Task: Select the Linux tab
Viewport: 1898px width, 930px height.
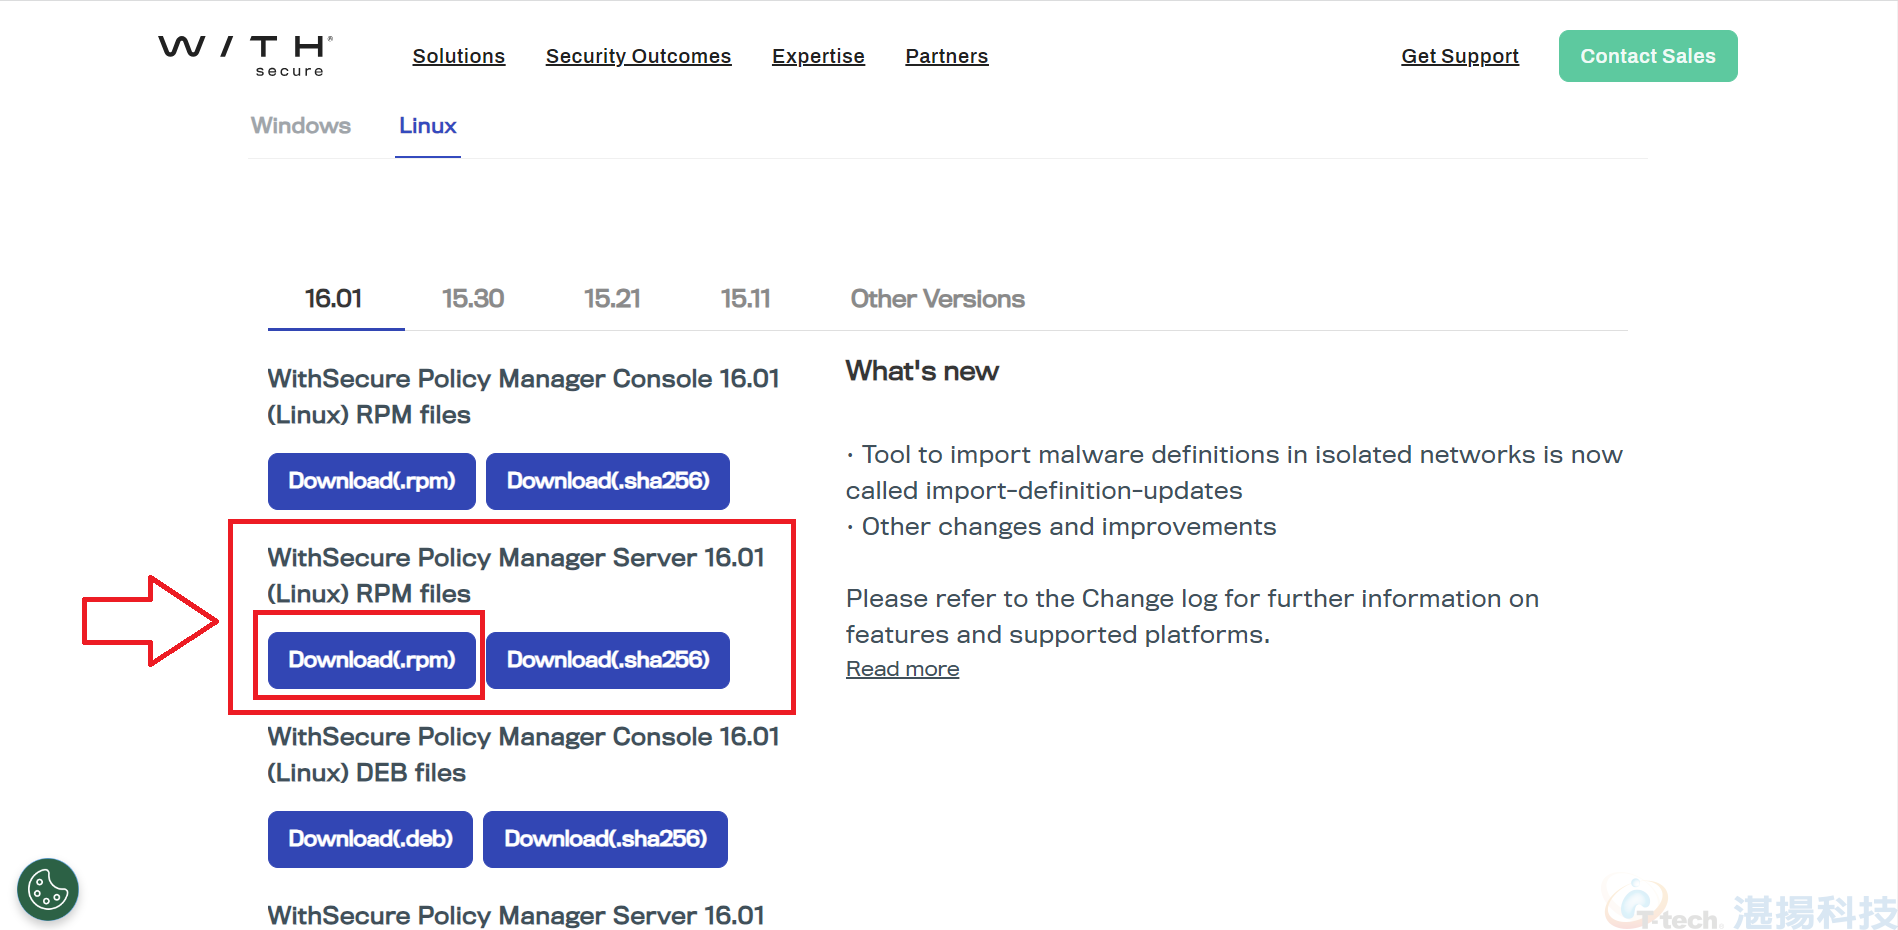Action: point(428,126)
